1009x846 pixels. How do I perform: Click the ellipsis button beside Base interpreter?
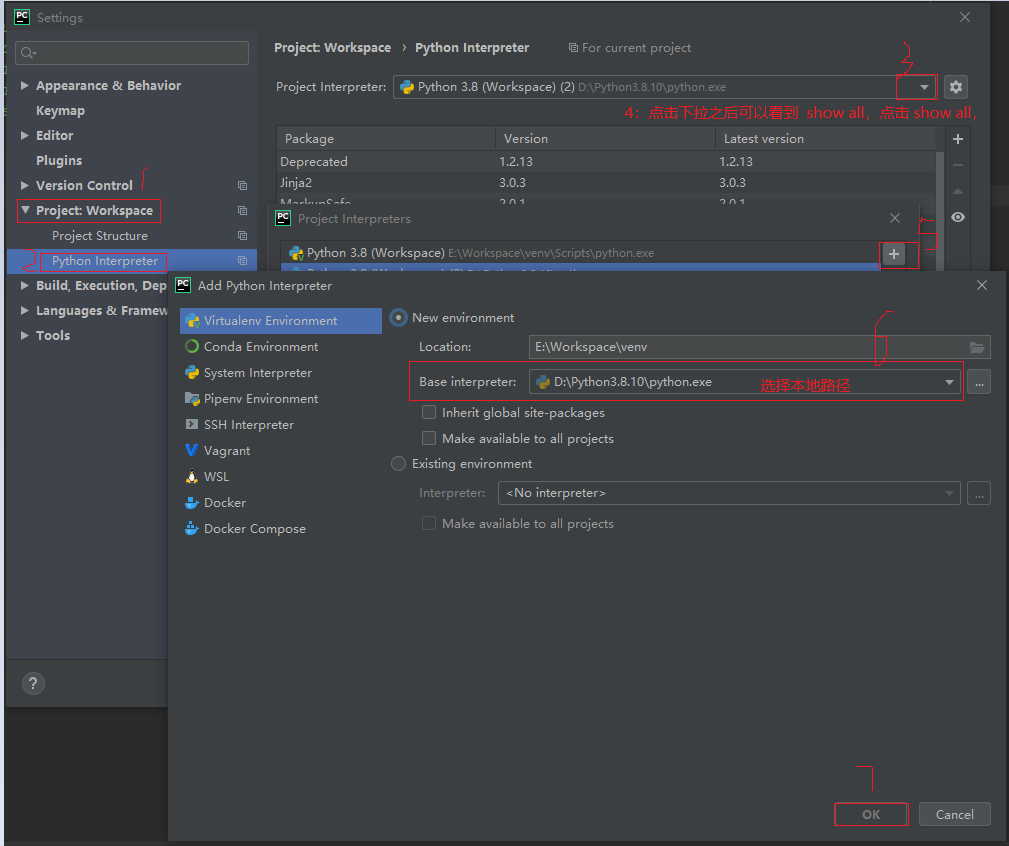(x=979, y=382)
